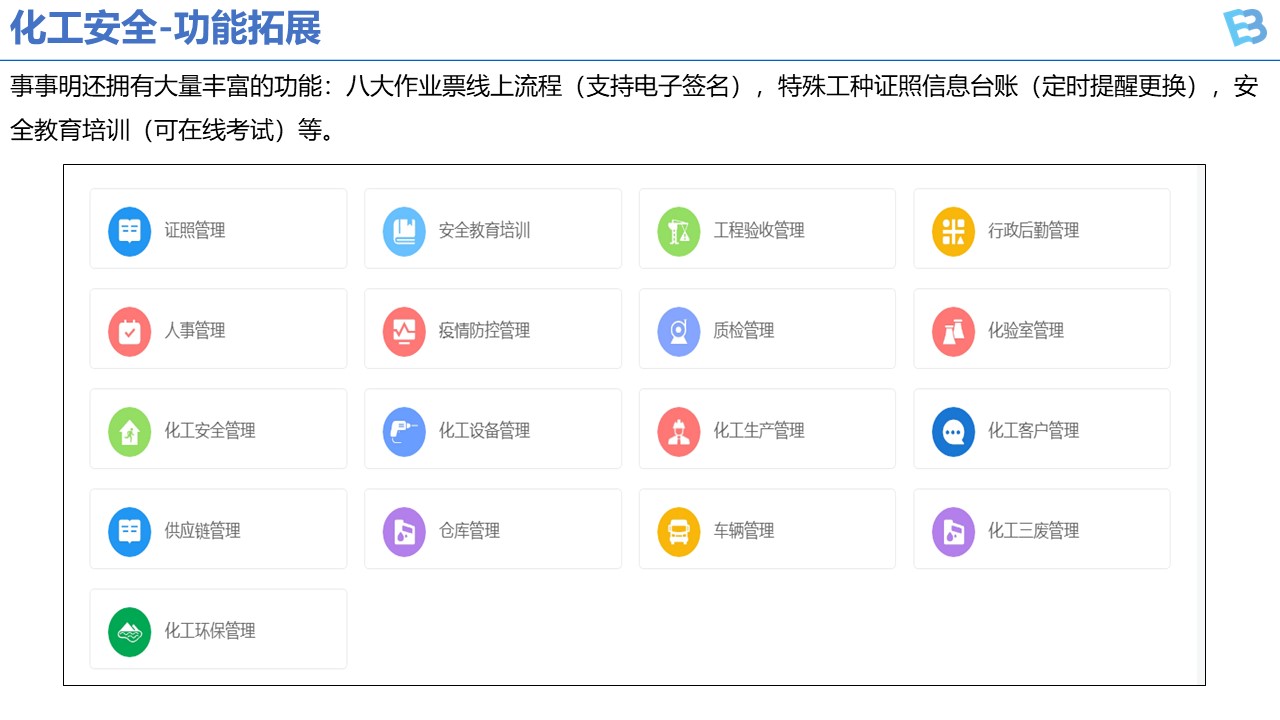Click the 人事管理 red clipboard icon
Image resolution: width=1280 pixels, height=720 pixels.
[x=129, y=331]
